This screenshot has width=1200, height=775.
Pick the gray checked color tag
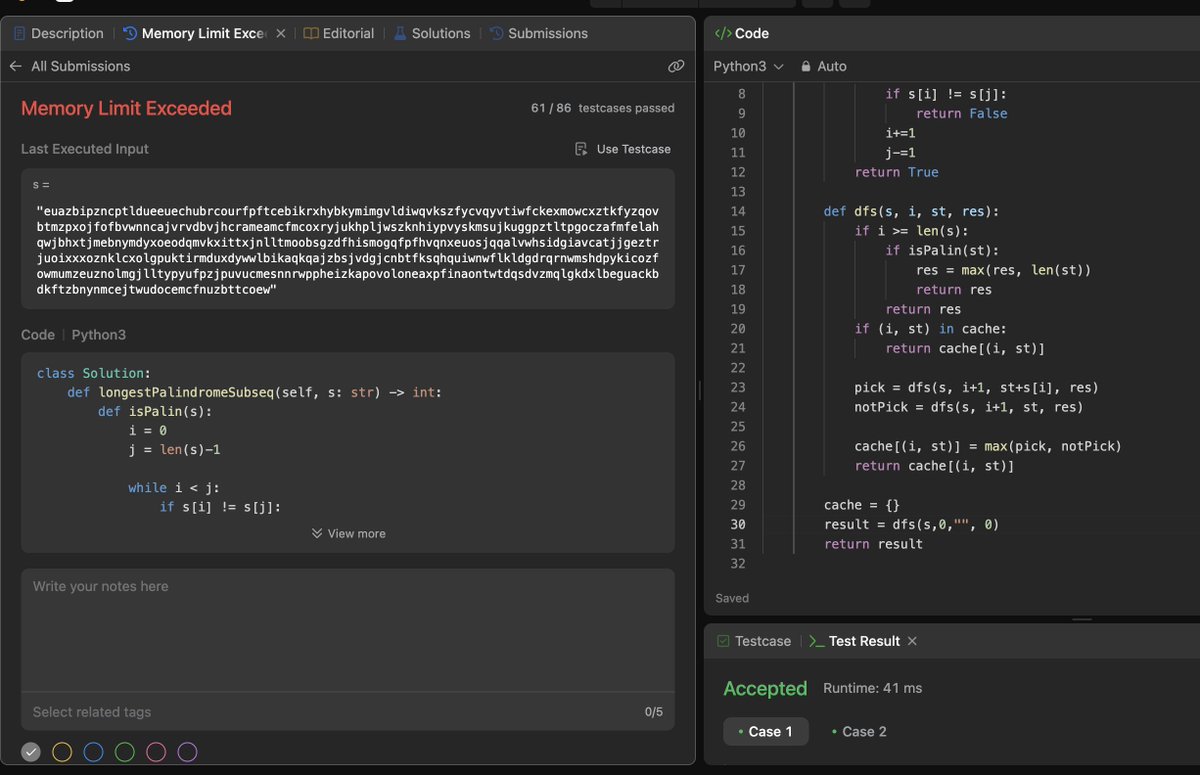click(x=31, y=752)
